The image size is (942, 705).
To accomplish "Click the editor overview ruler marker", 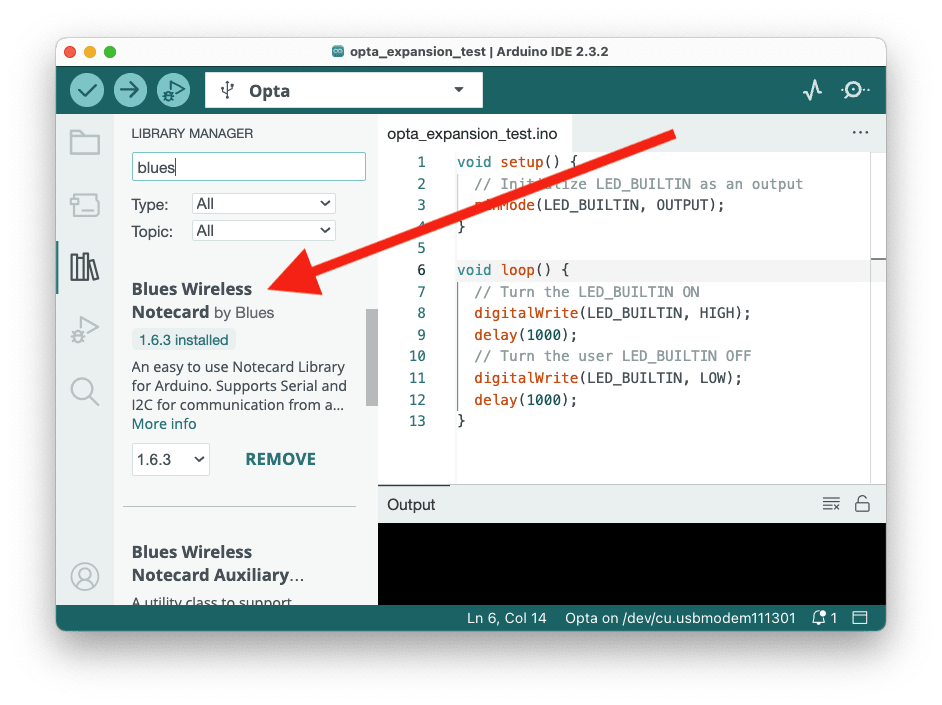I will 878,259.
